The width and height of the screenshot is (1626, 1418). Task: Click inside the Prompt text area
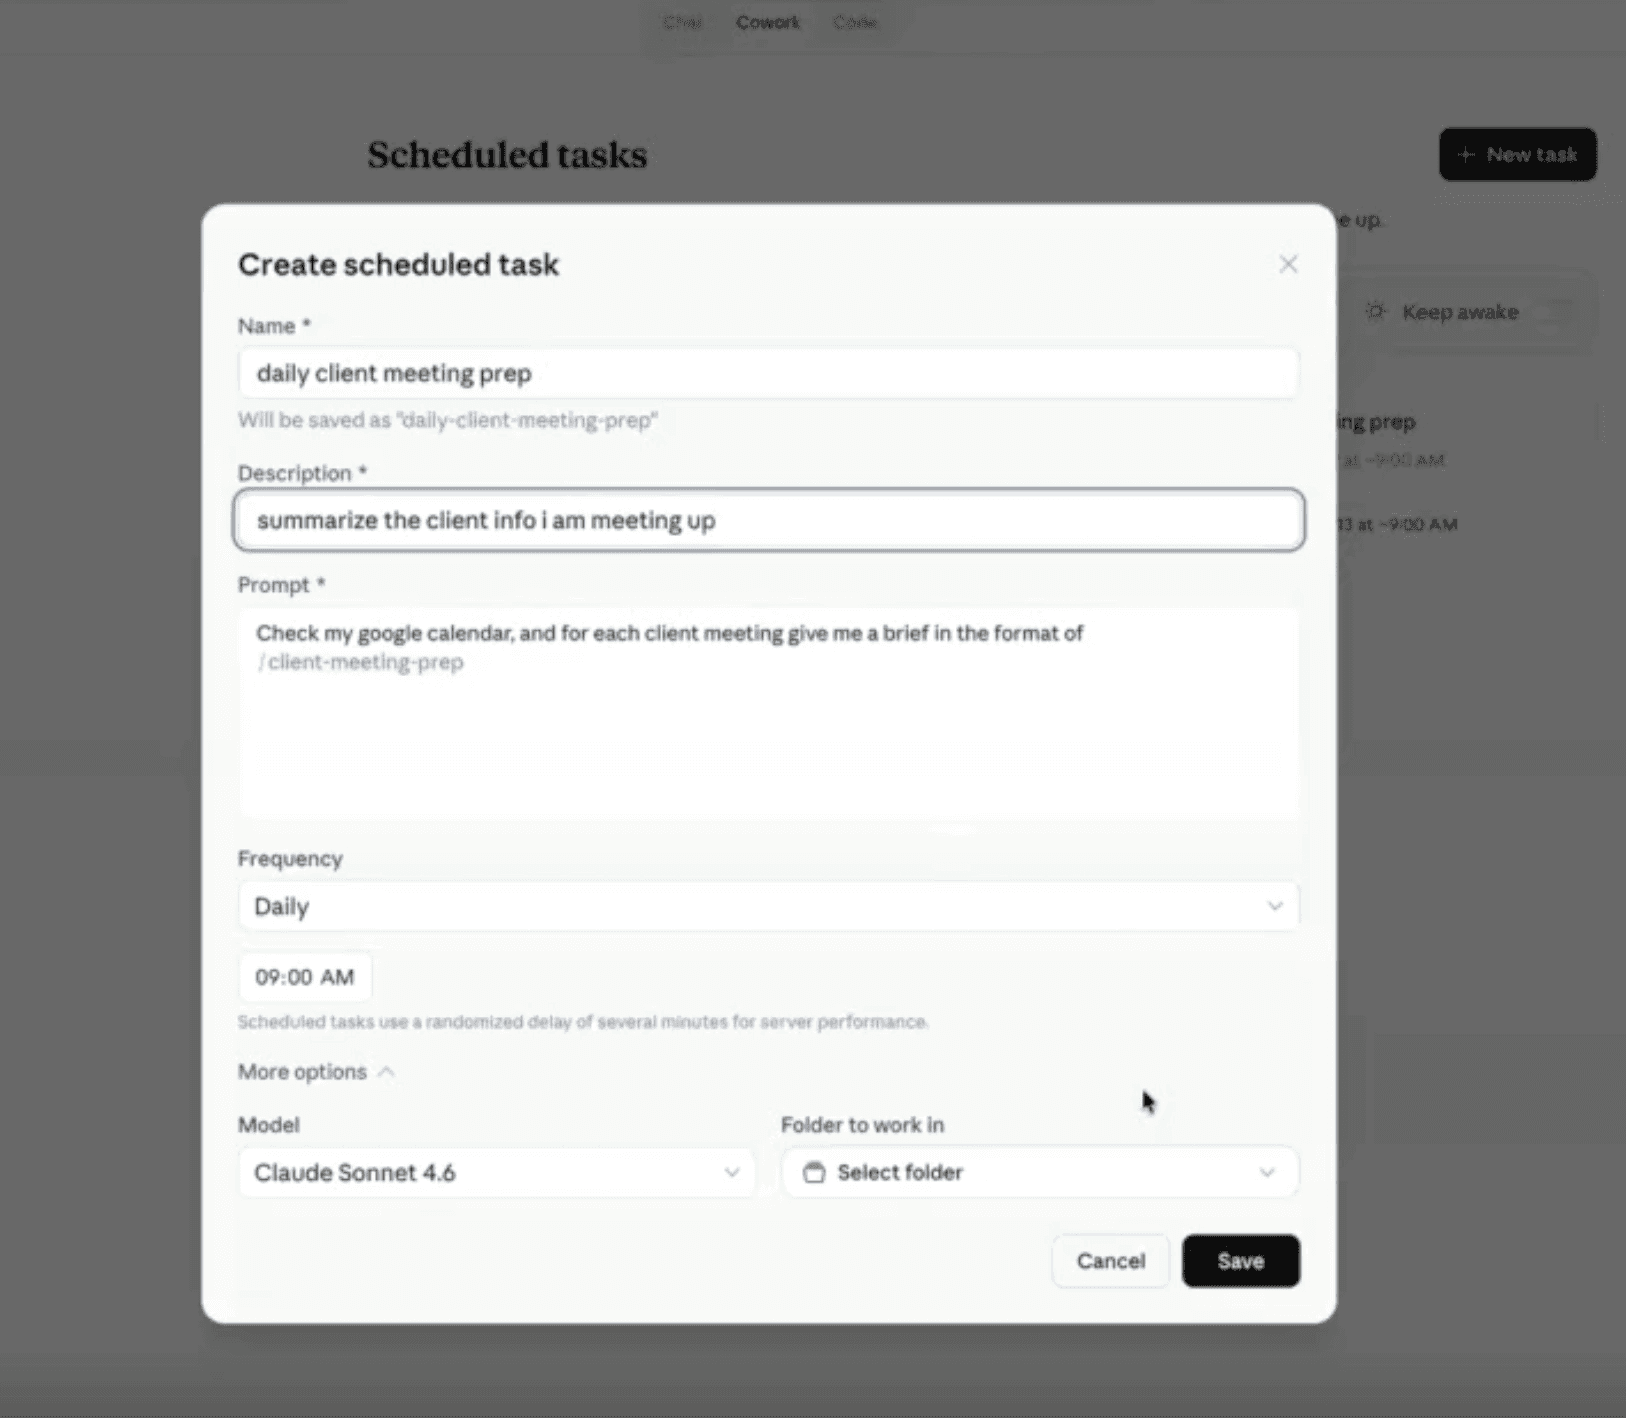click(767, 710)
